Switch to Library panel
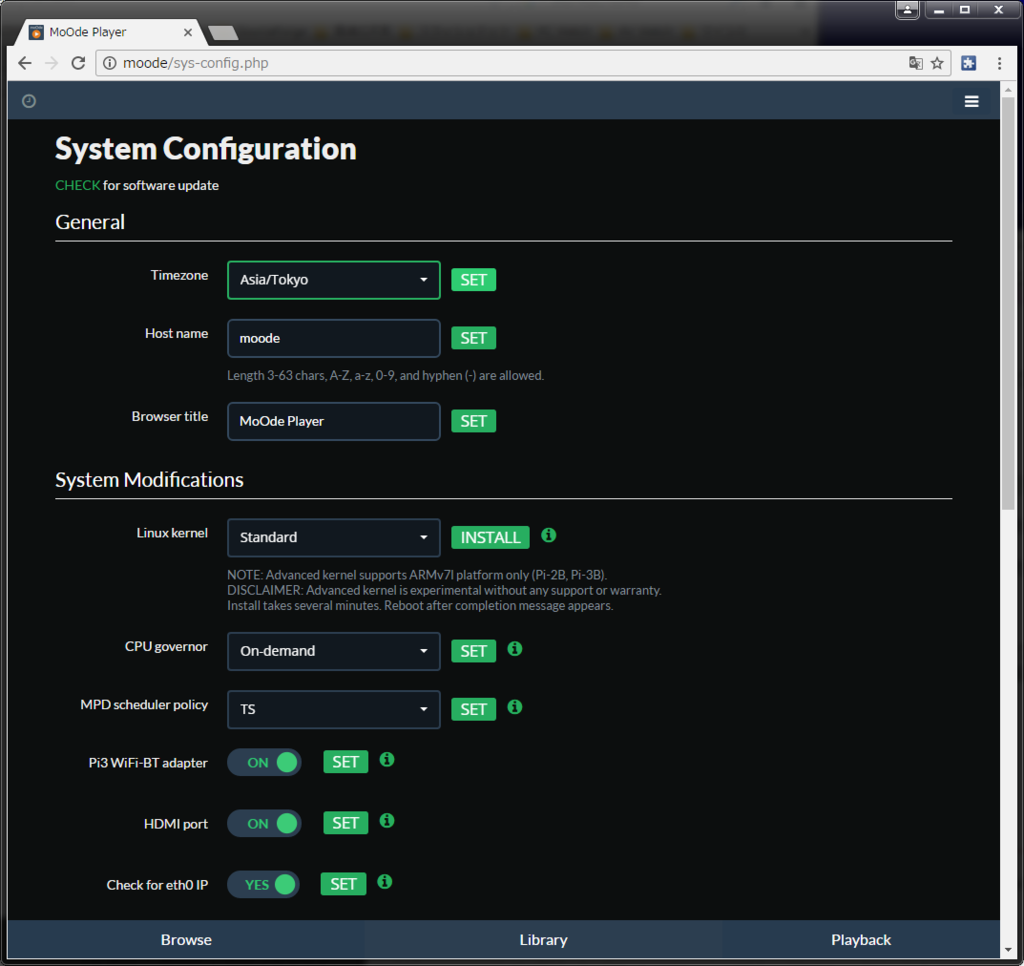This screenshot has width=1024, height=966. [x=543, y=939]
